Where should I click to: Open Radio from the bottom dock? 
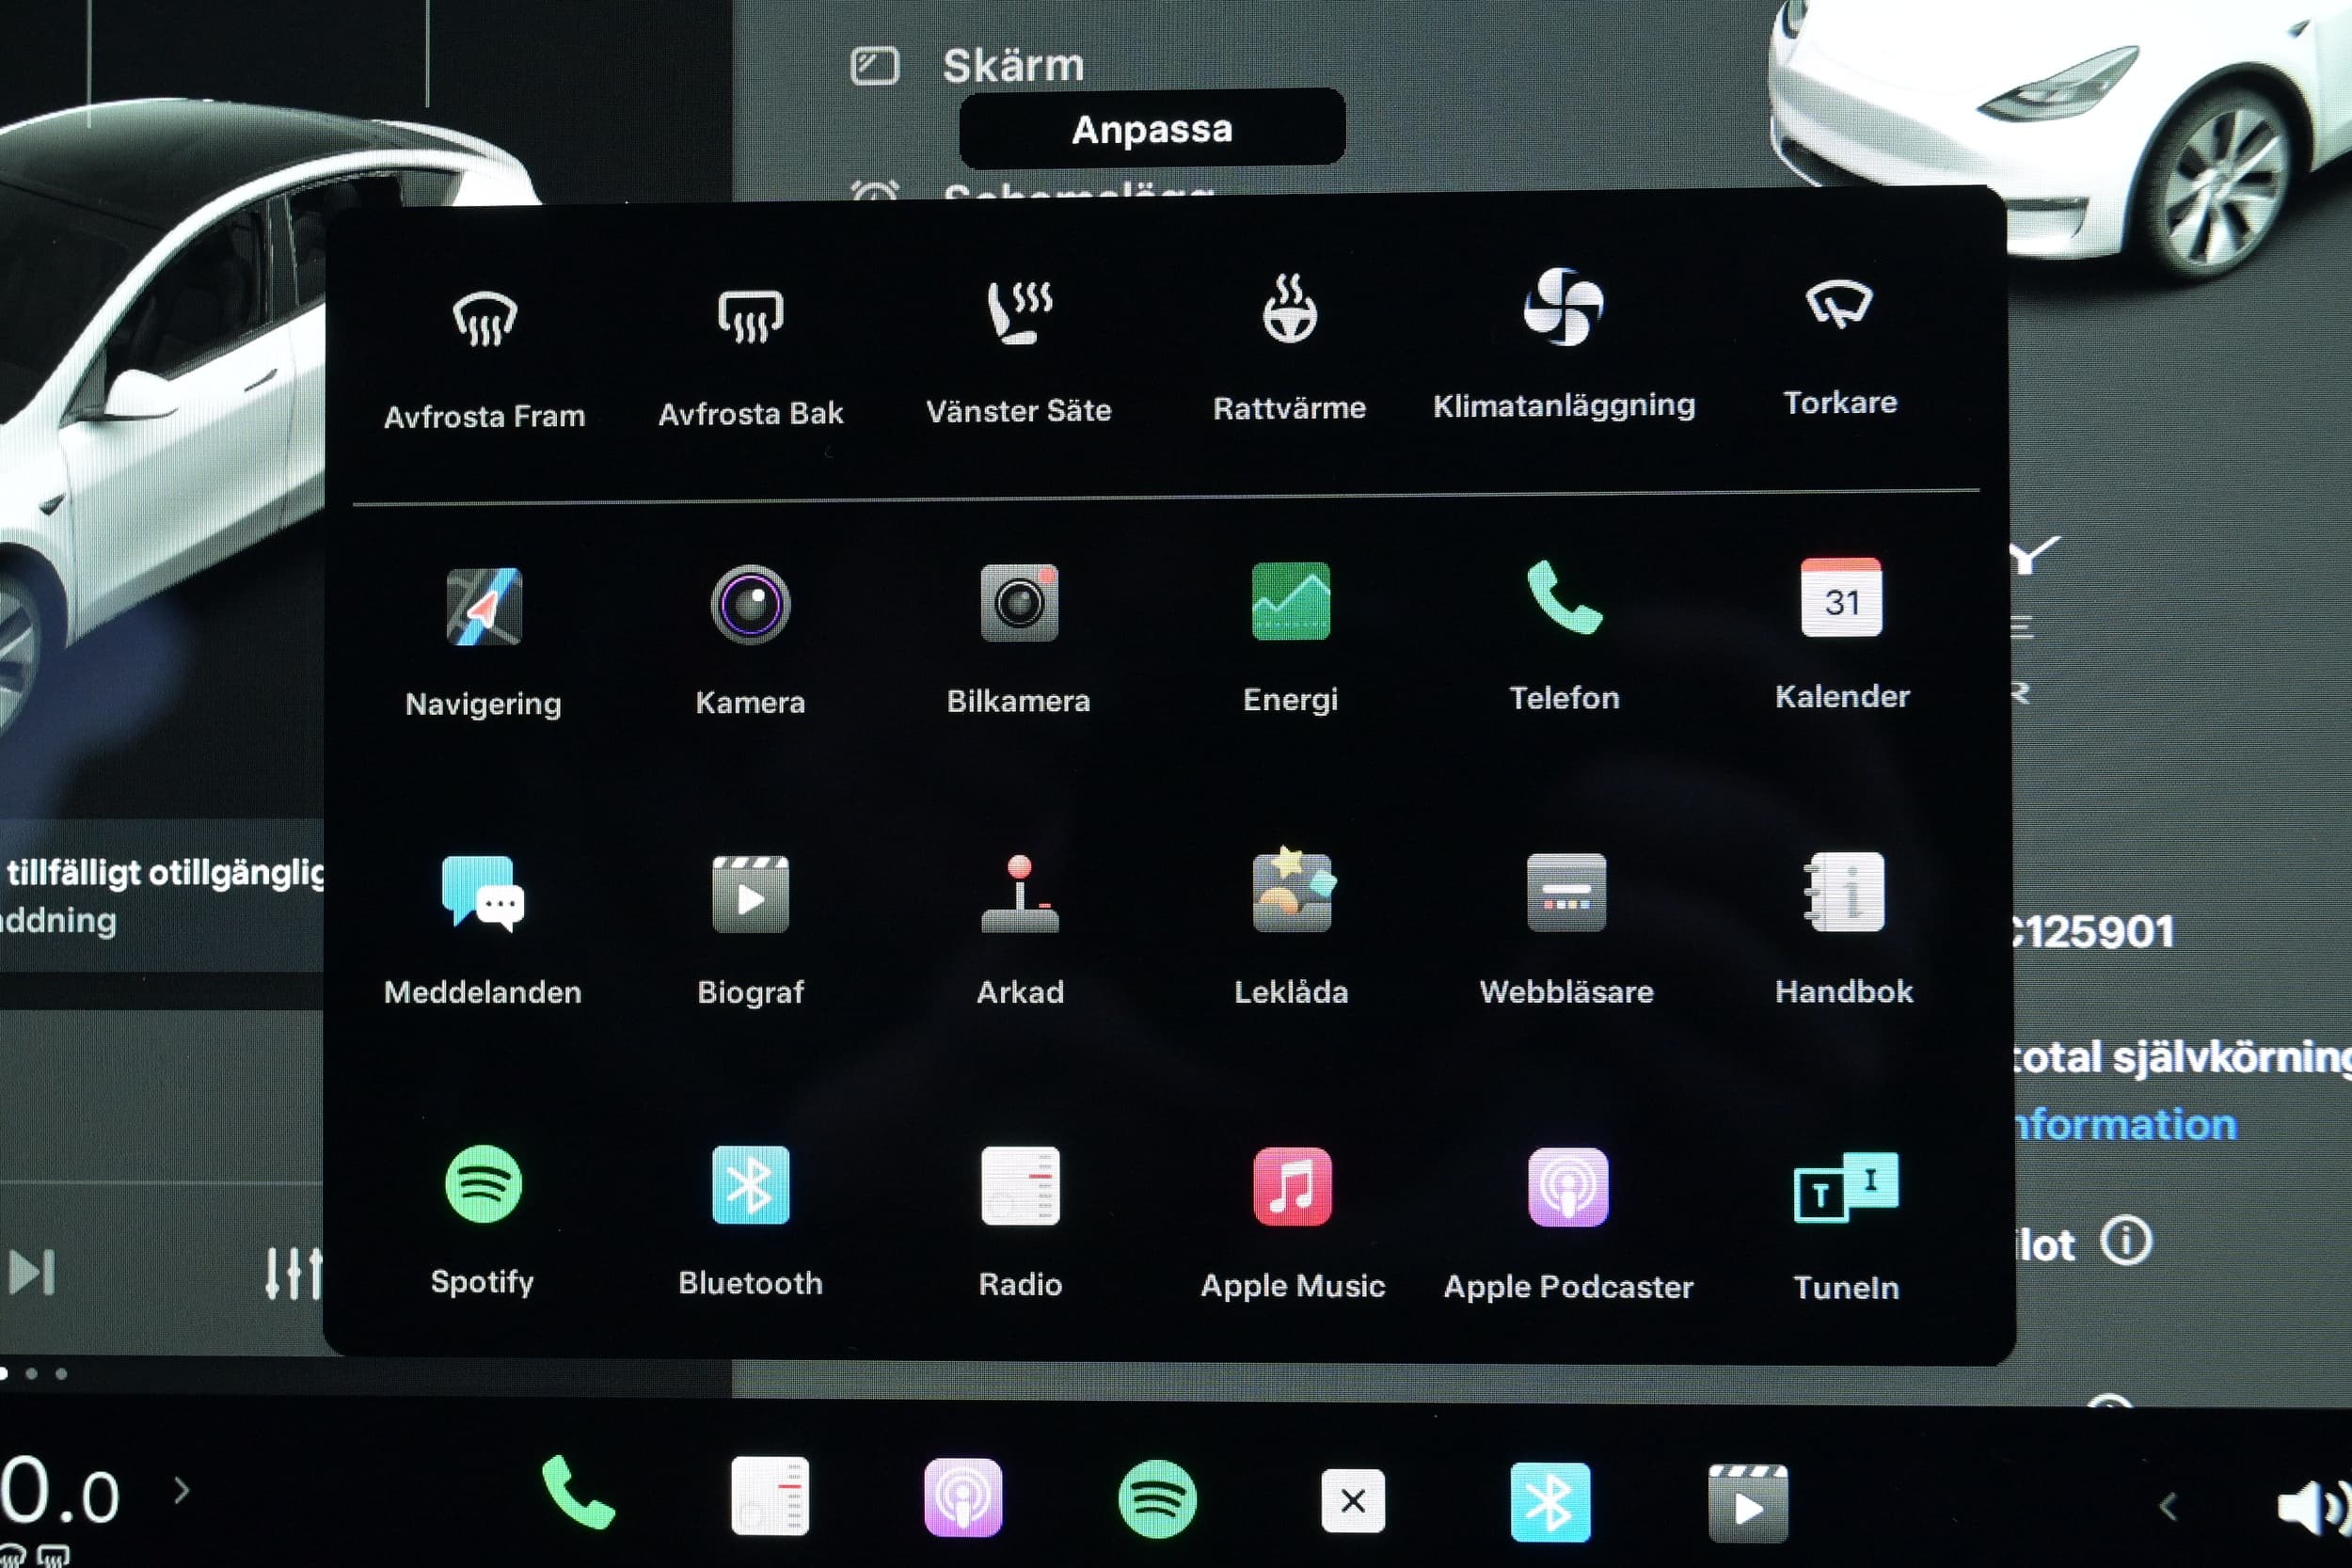(770, 1496)
